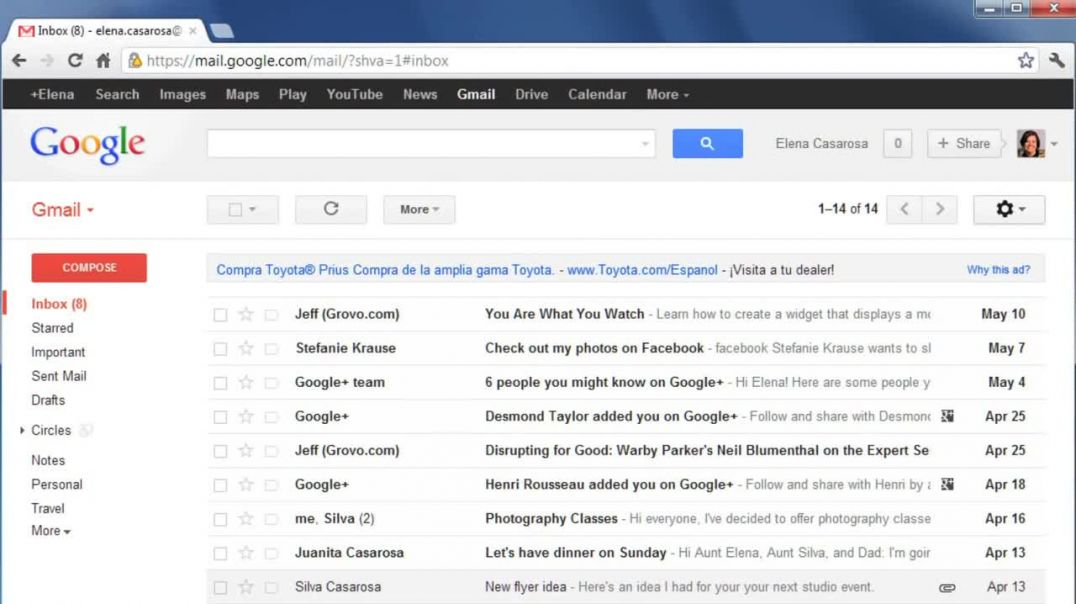Click Google+ icon on Henri Rousseau email
The height and width of the screenshot is (604, 1076).
point(947,484)
